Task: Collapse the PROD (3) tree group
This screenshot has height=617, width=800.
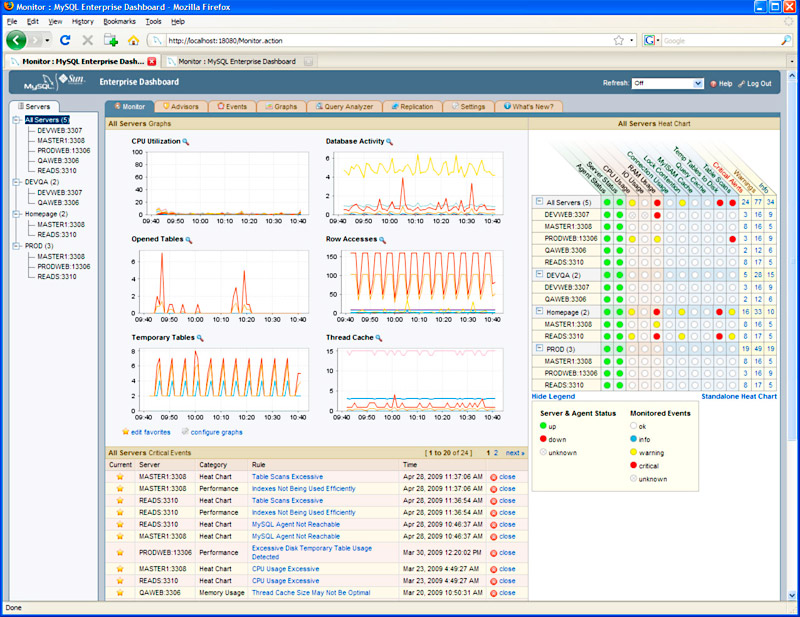Action: [16, 246]
